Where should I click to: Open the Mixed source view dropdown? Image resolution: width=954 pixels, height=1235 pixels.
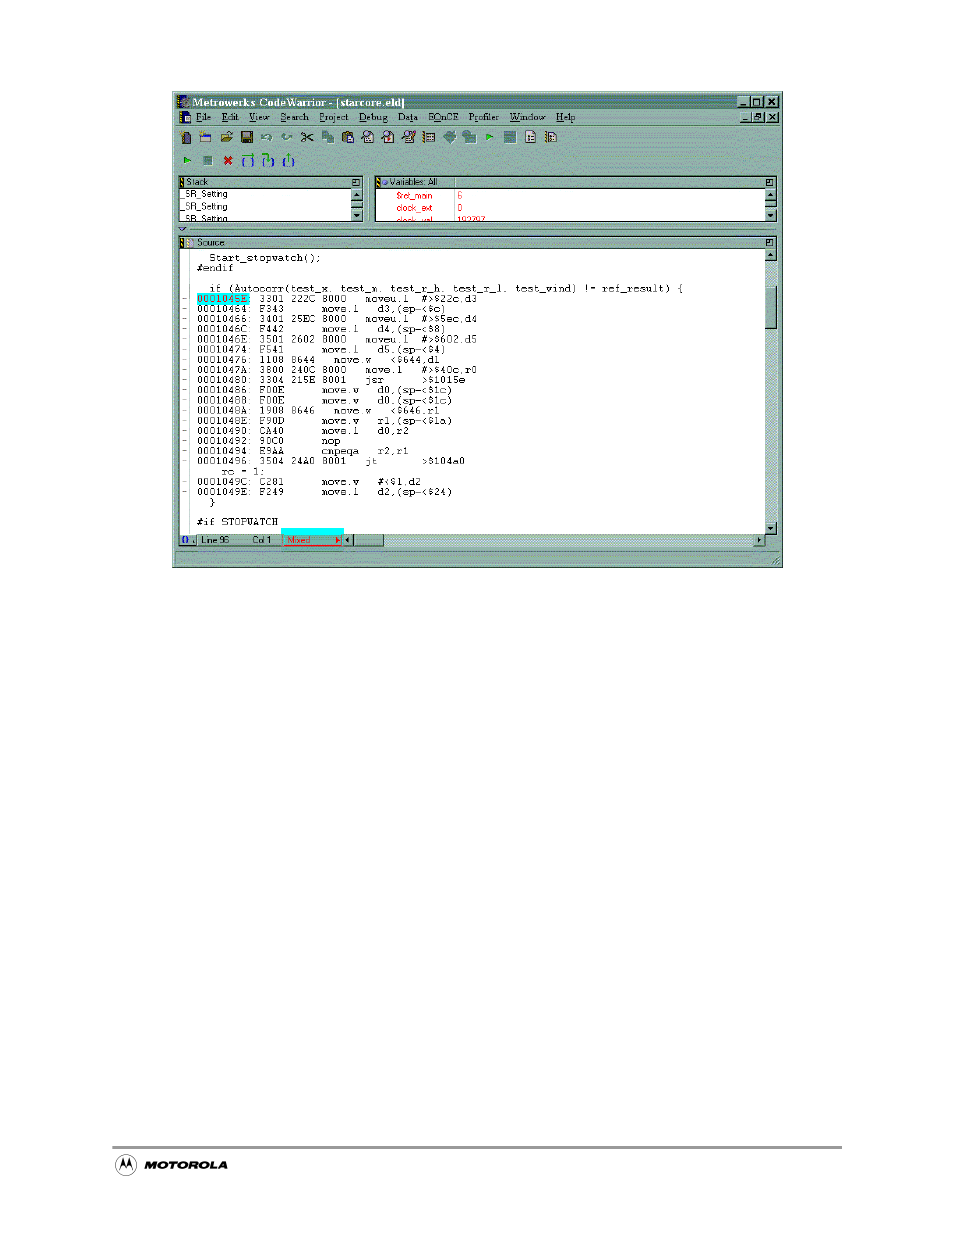[x=313, y=540]
